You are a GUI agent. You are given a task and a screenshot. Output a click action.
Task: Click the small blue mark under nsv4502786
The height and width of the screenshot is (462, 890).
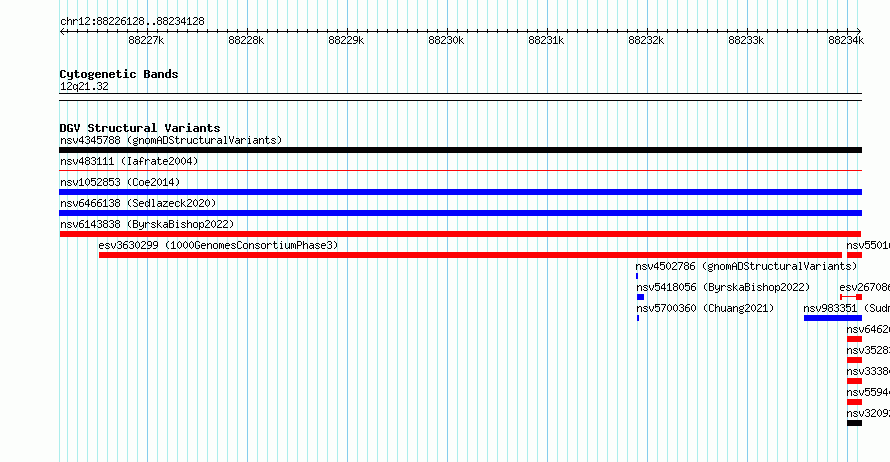click(637, 276)
